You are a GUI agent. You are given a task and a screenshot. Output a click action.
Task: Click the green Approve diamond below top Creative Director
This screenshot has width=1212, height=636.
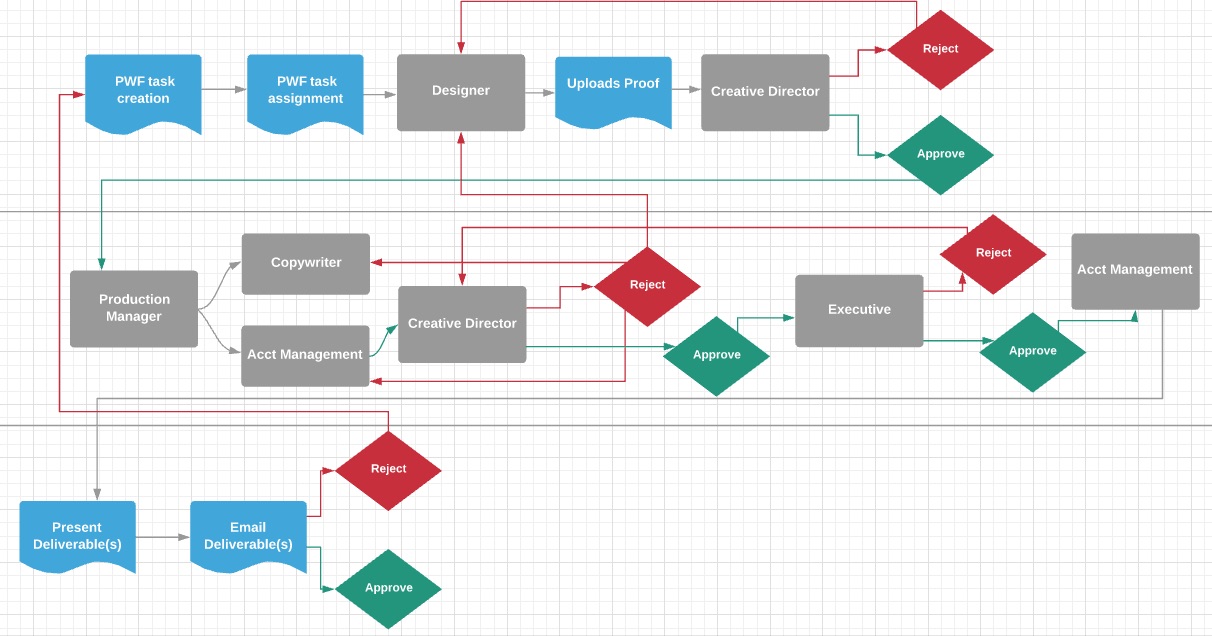(940, 154)
